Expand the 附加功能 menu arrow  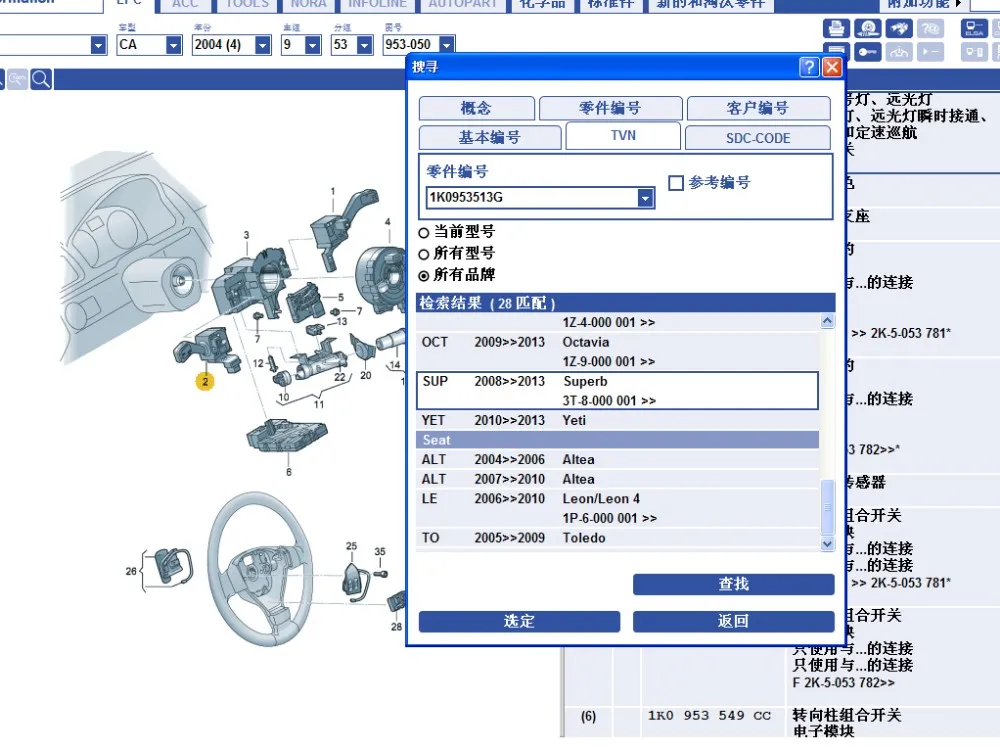pyautogui.click(x=959, y=4)
